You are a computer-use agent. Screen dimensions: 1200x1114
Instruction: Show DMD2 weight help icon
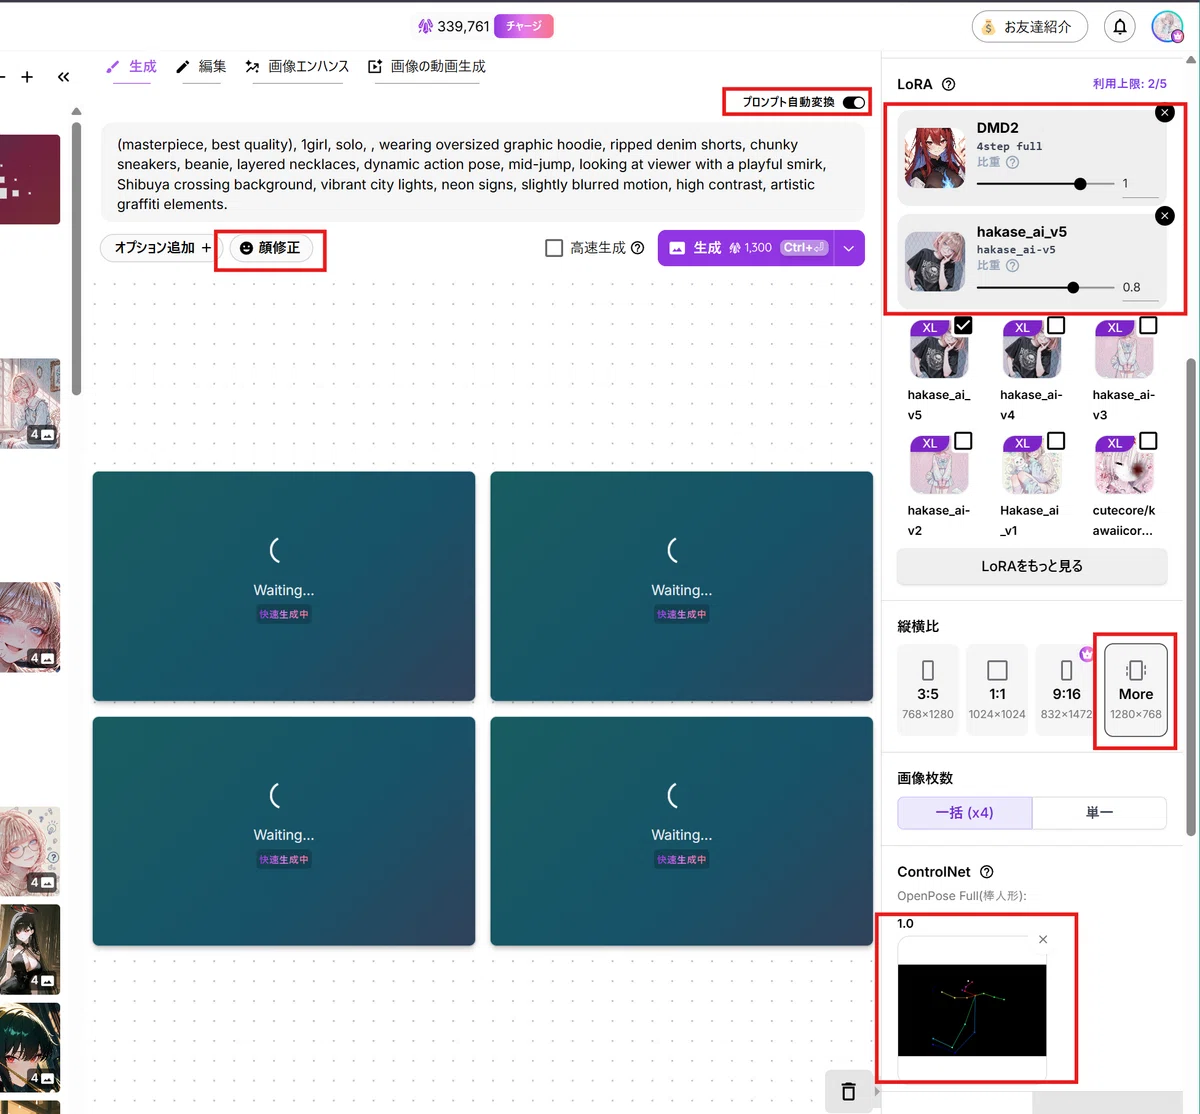click(1012, 162)
